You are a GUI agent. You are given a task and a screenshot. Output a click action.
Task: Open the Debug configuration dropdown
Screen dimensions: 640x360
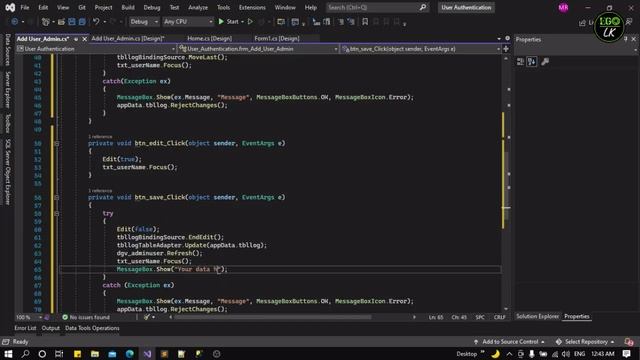point(144,22)
